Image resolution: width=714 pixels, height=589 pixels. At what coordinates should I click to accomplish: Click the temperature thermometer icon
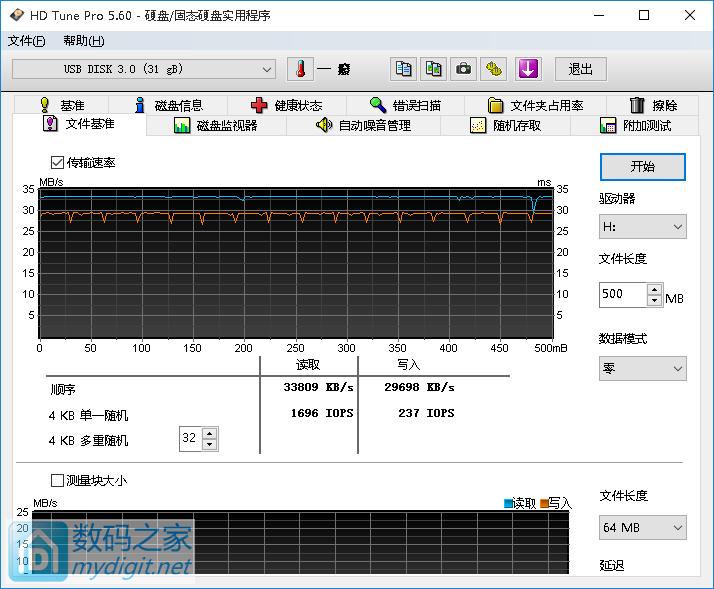(300, 69)
